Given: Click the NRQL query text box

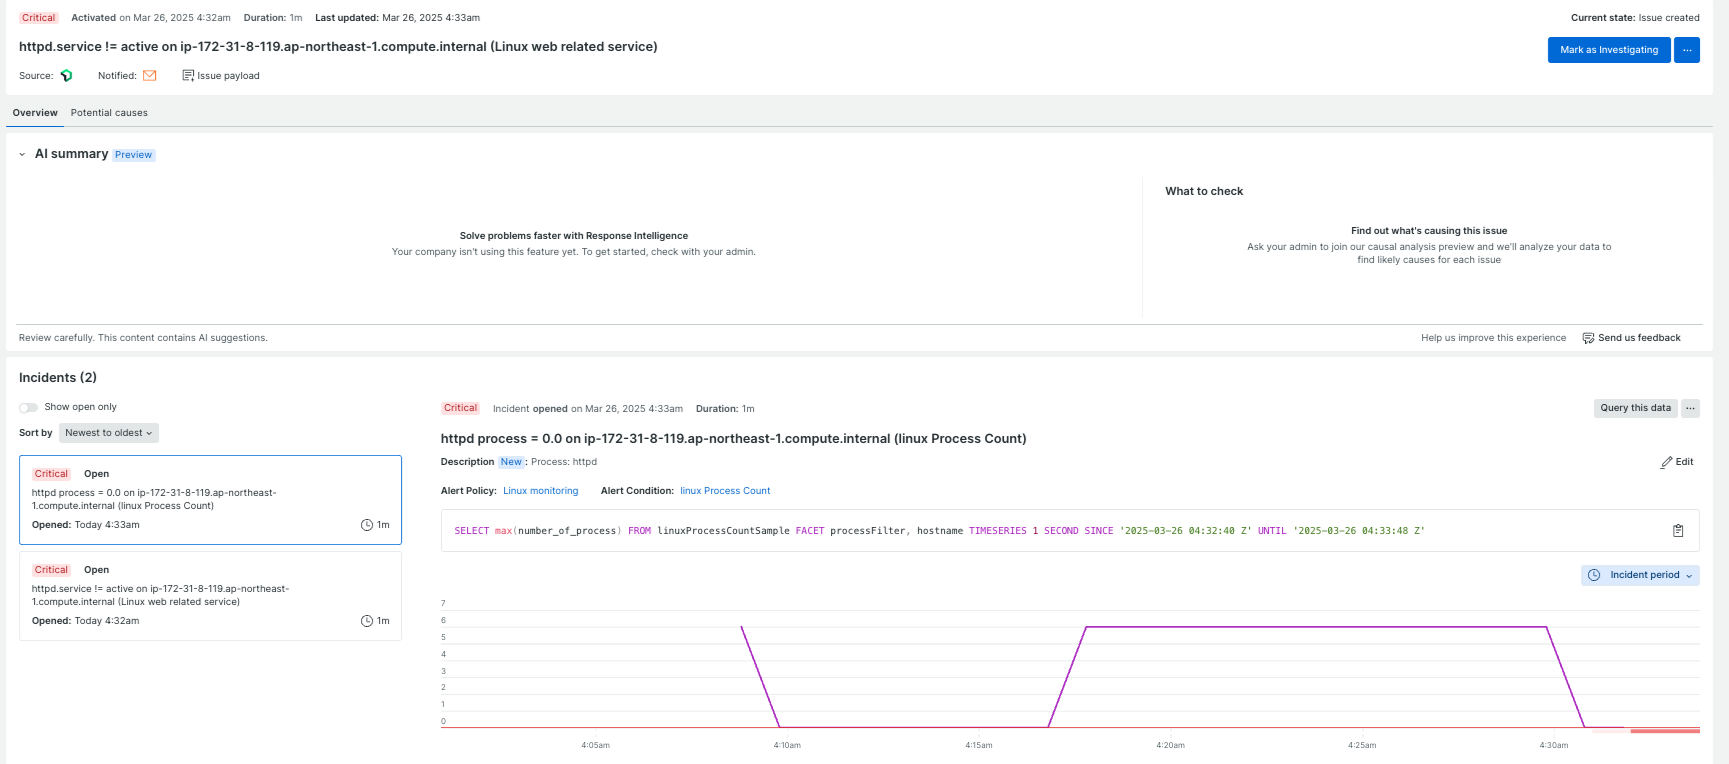Looking at the screenshot, I should point(1070,531).
